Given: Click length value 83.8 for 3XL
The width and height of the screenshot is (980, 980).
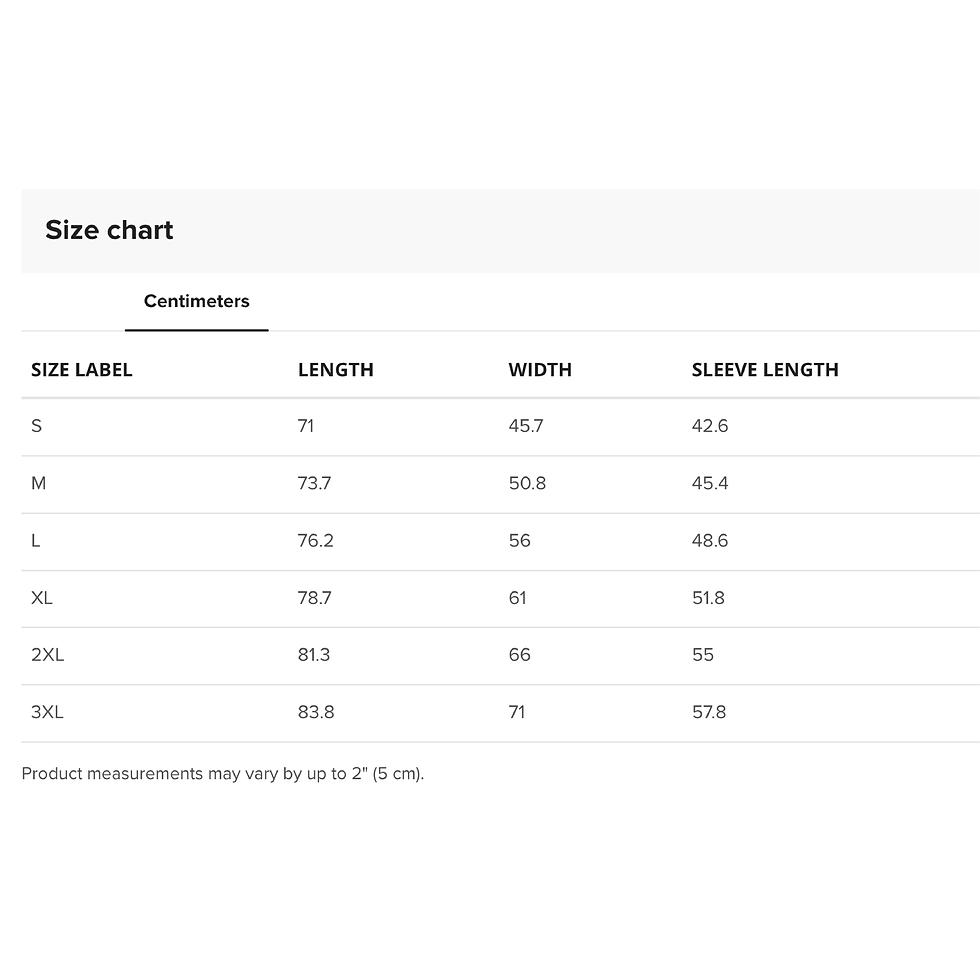Looking at the screenshot, I should (x=315, y=712).
